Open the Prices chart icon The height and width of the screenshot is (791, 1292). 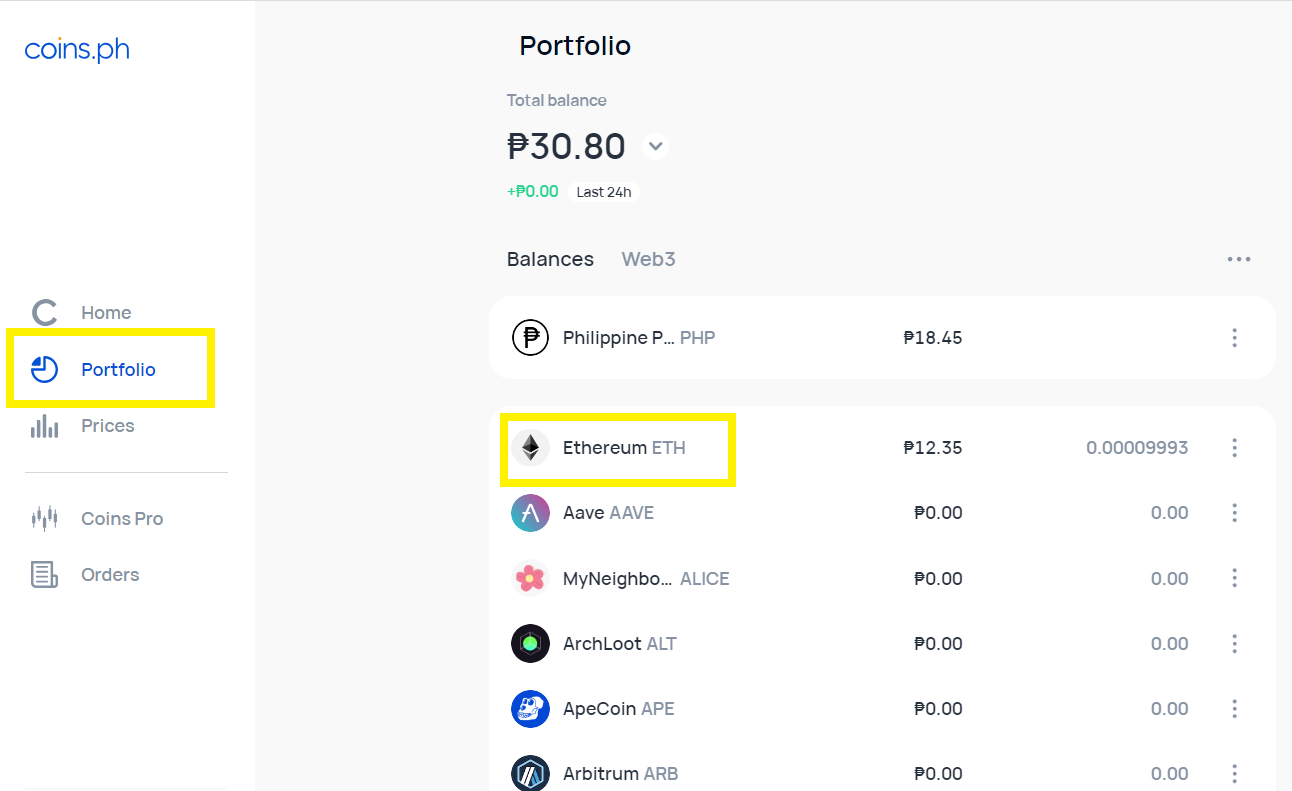[44, 425]
